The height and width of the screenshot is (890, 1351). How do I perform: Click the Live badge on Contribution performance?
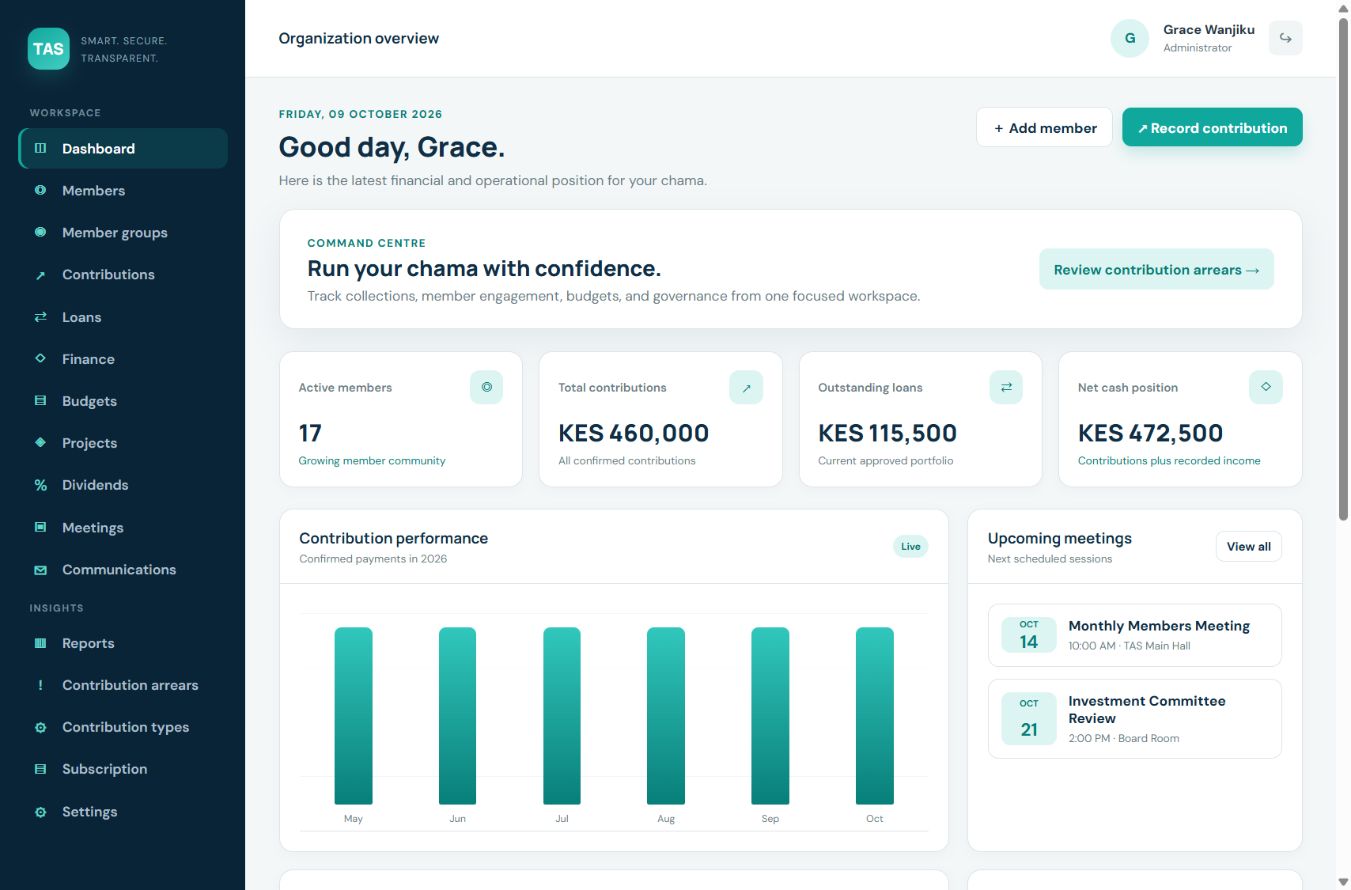[x=910, y=546]
